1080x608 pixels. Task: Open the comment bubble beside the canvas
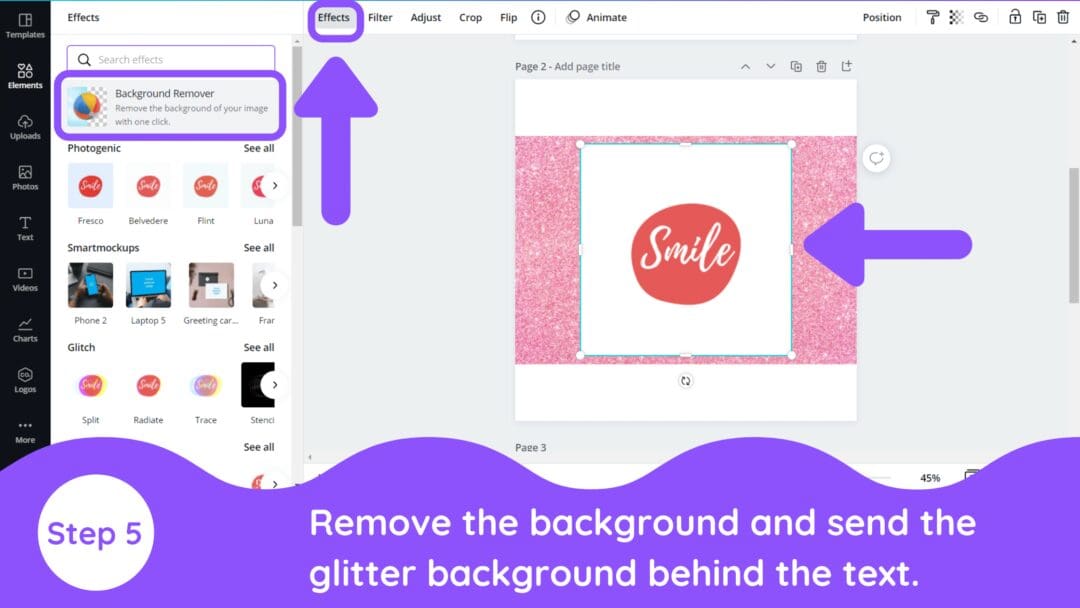pyautogui.click(x=876, y=158)
